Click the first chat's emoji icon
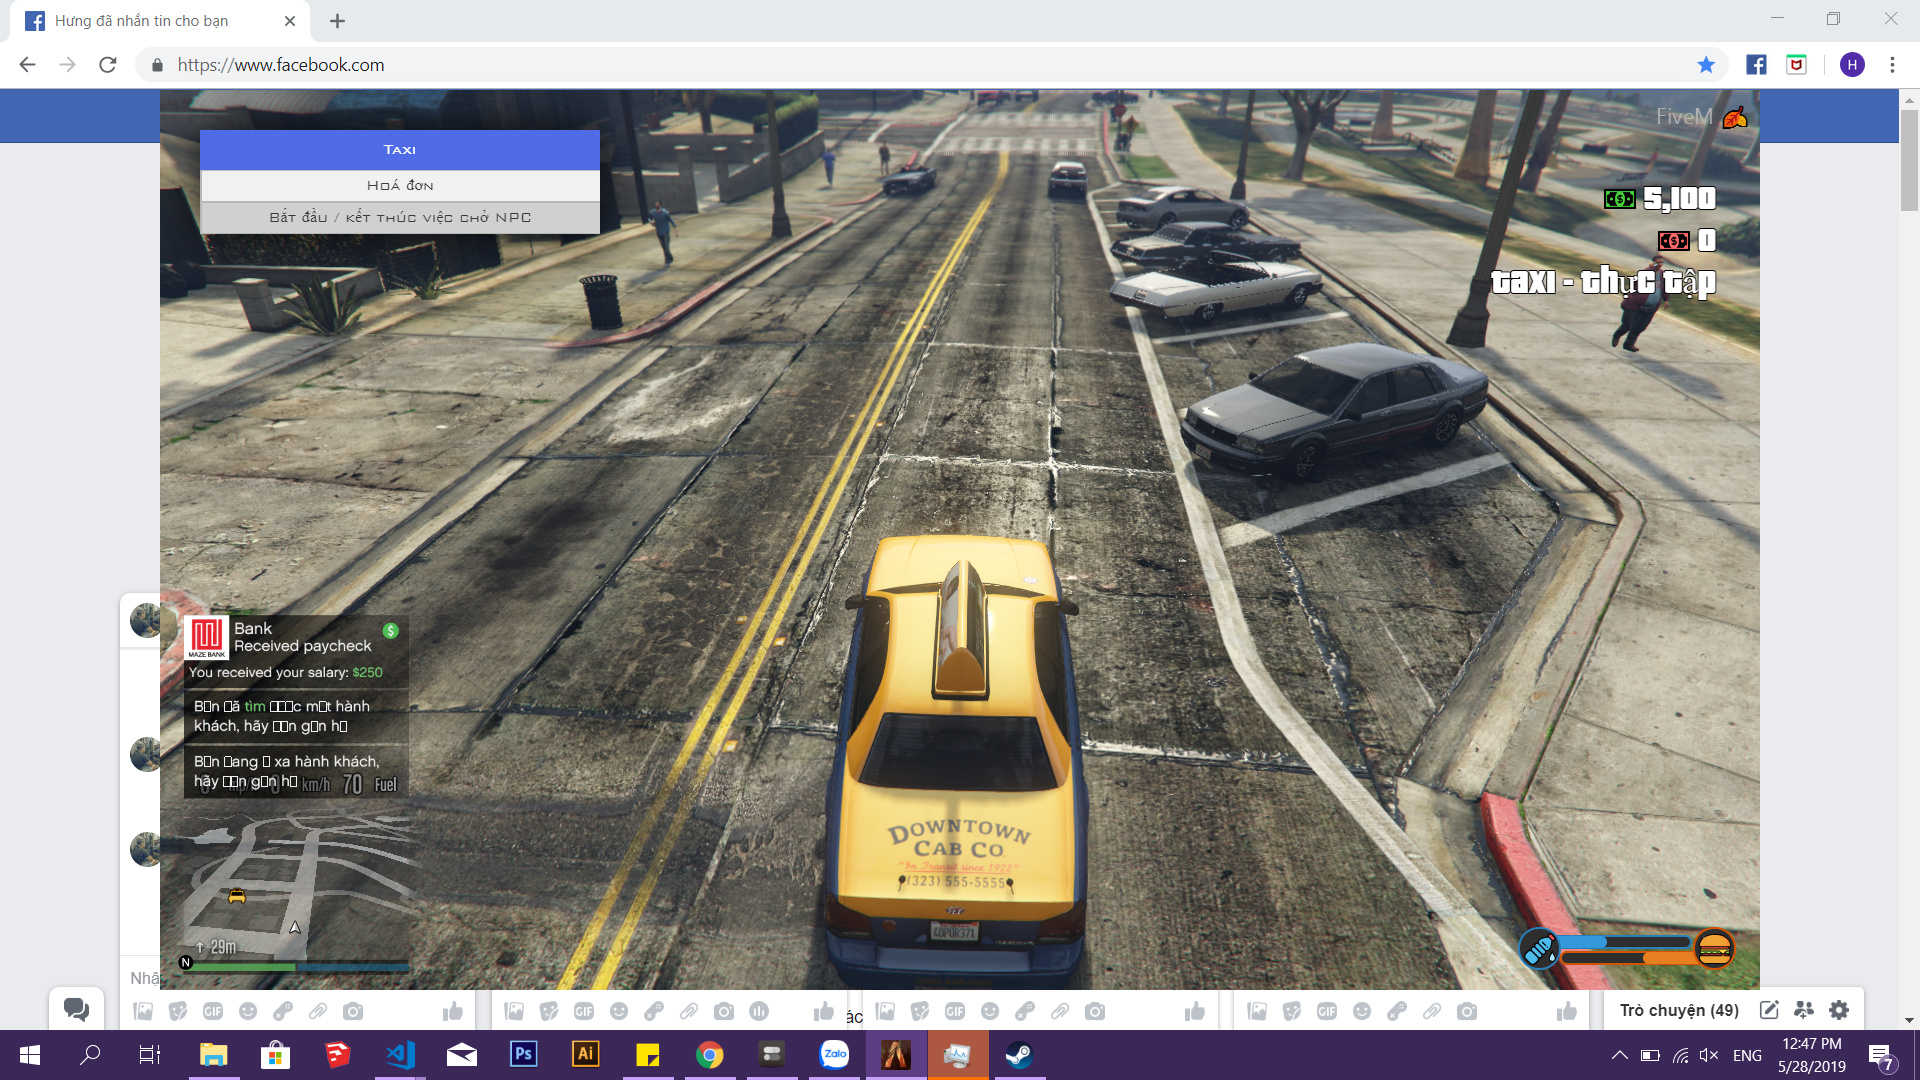The image size is (1920, 1080). [x=248, y=1011]
